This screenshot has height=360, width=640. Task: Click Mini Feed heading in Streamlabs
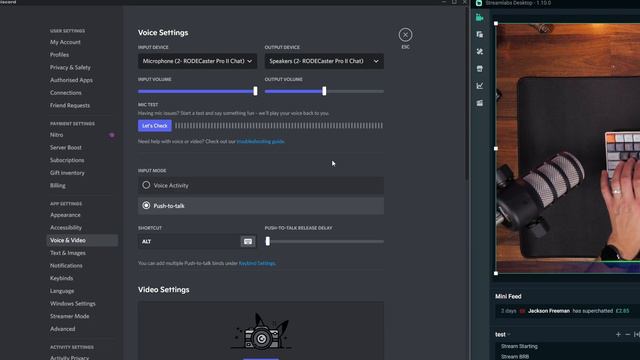click(x=508, y=296)
